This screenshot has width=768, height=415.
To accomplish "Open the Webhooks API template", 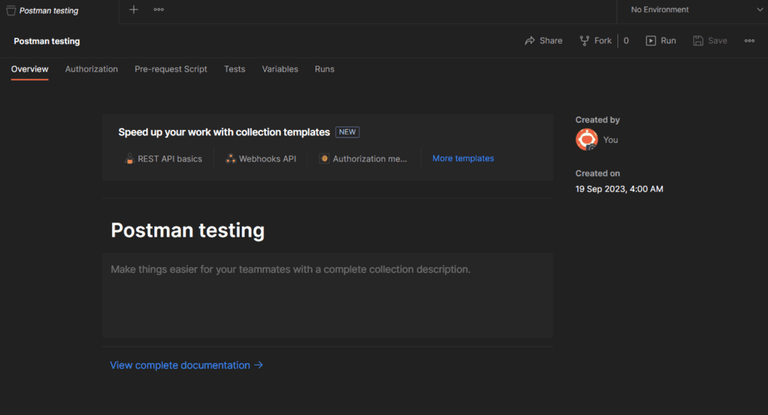I will pyautogui.click(x=260, y=159).
